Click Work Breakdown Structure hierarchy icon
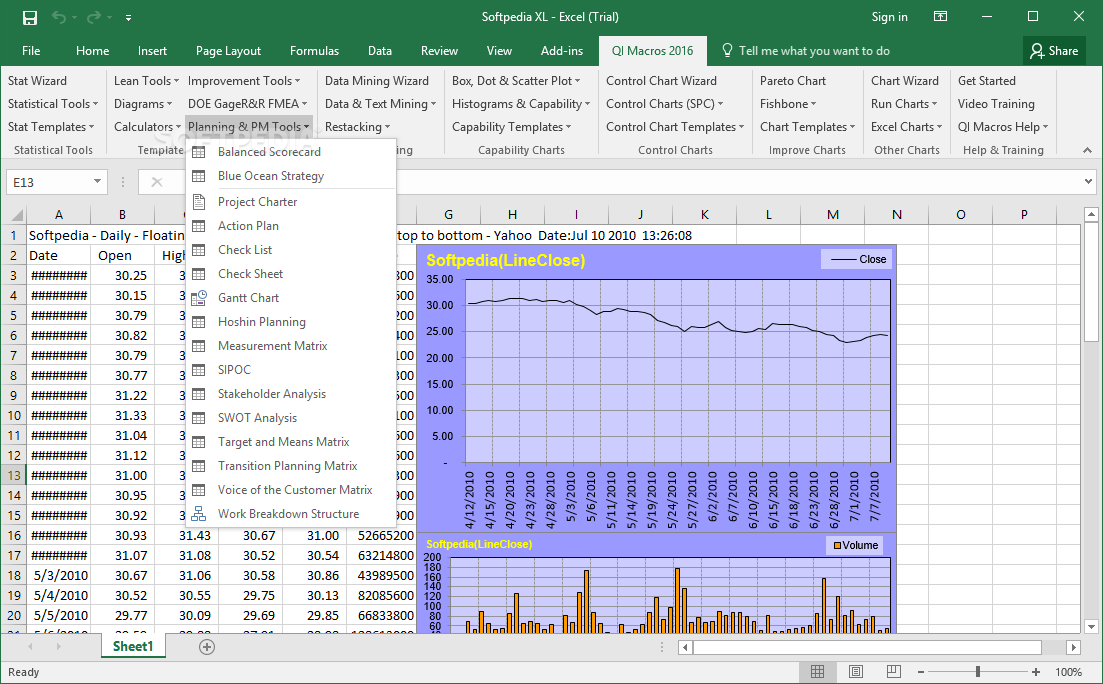 199,514
